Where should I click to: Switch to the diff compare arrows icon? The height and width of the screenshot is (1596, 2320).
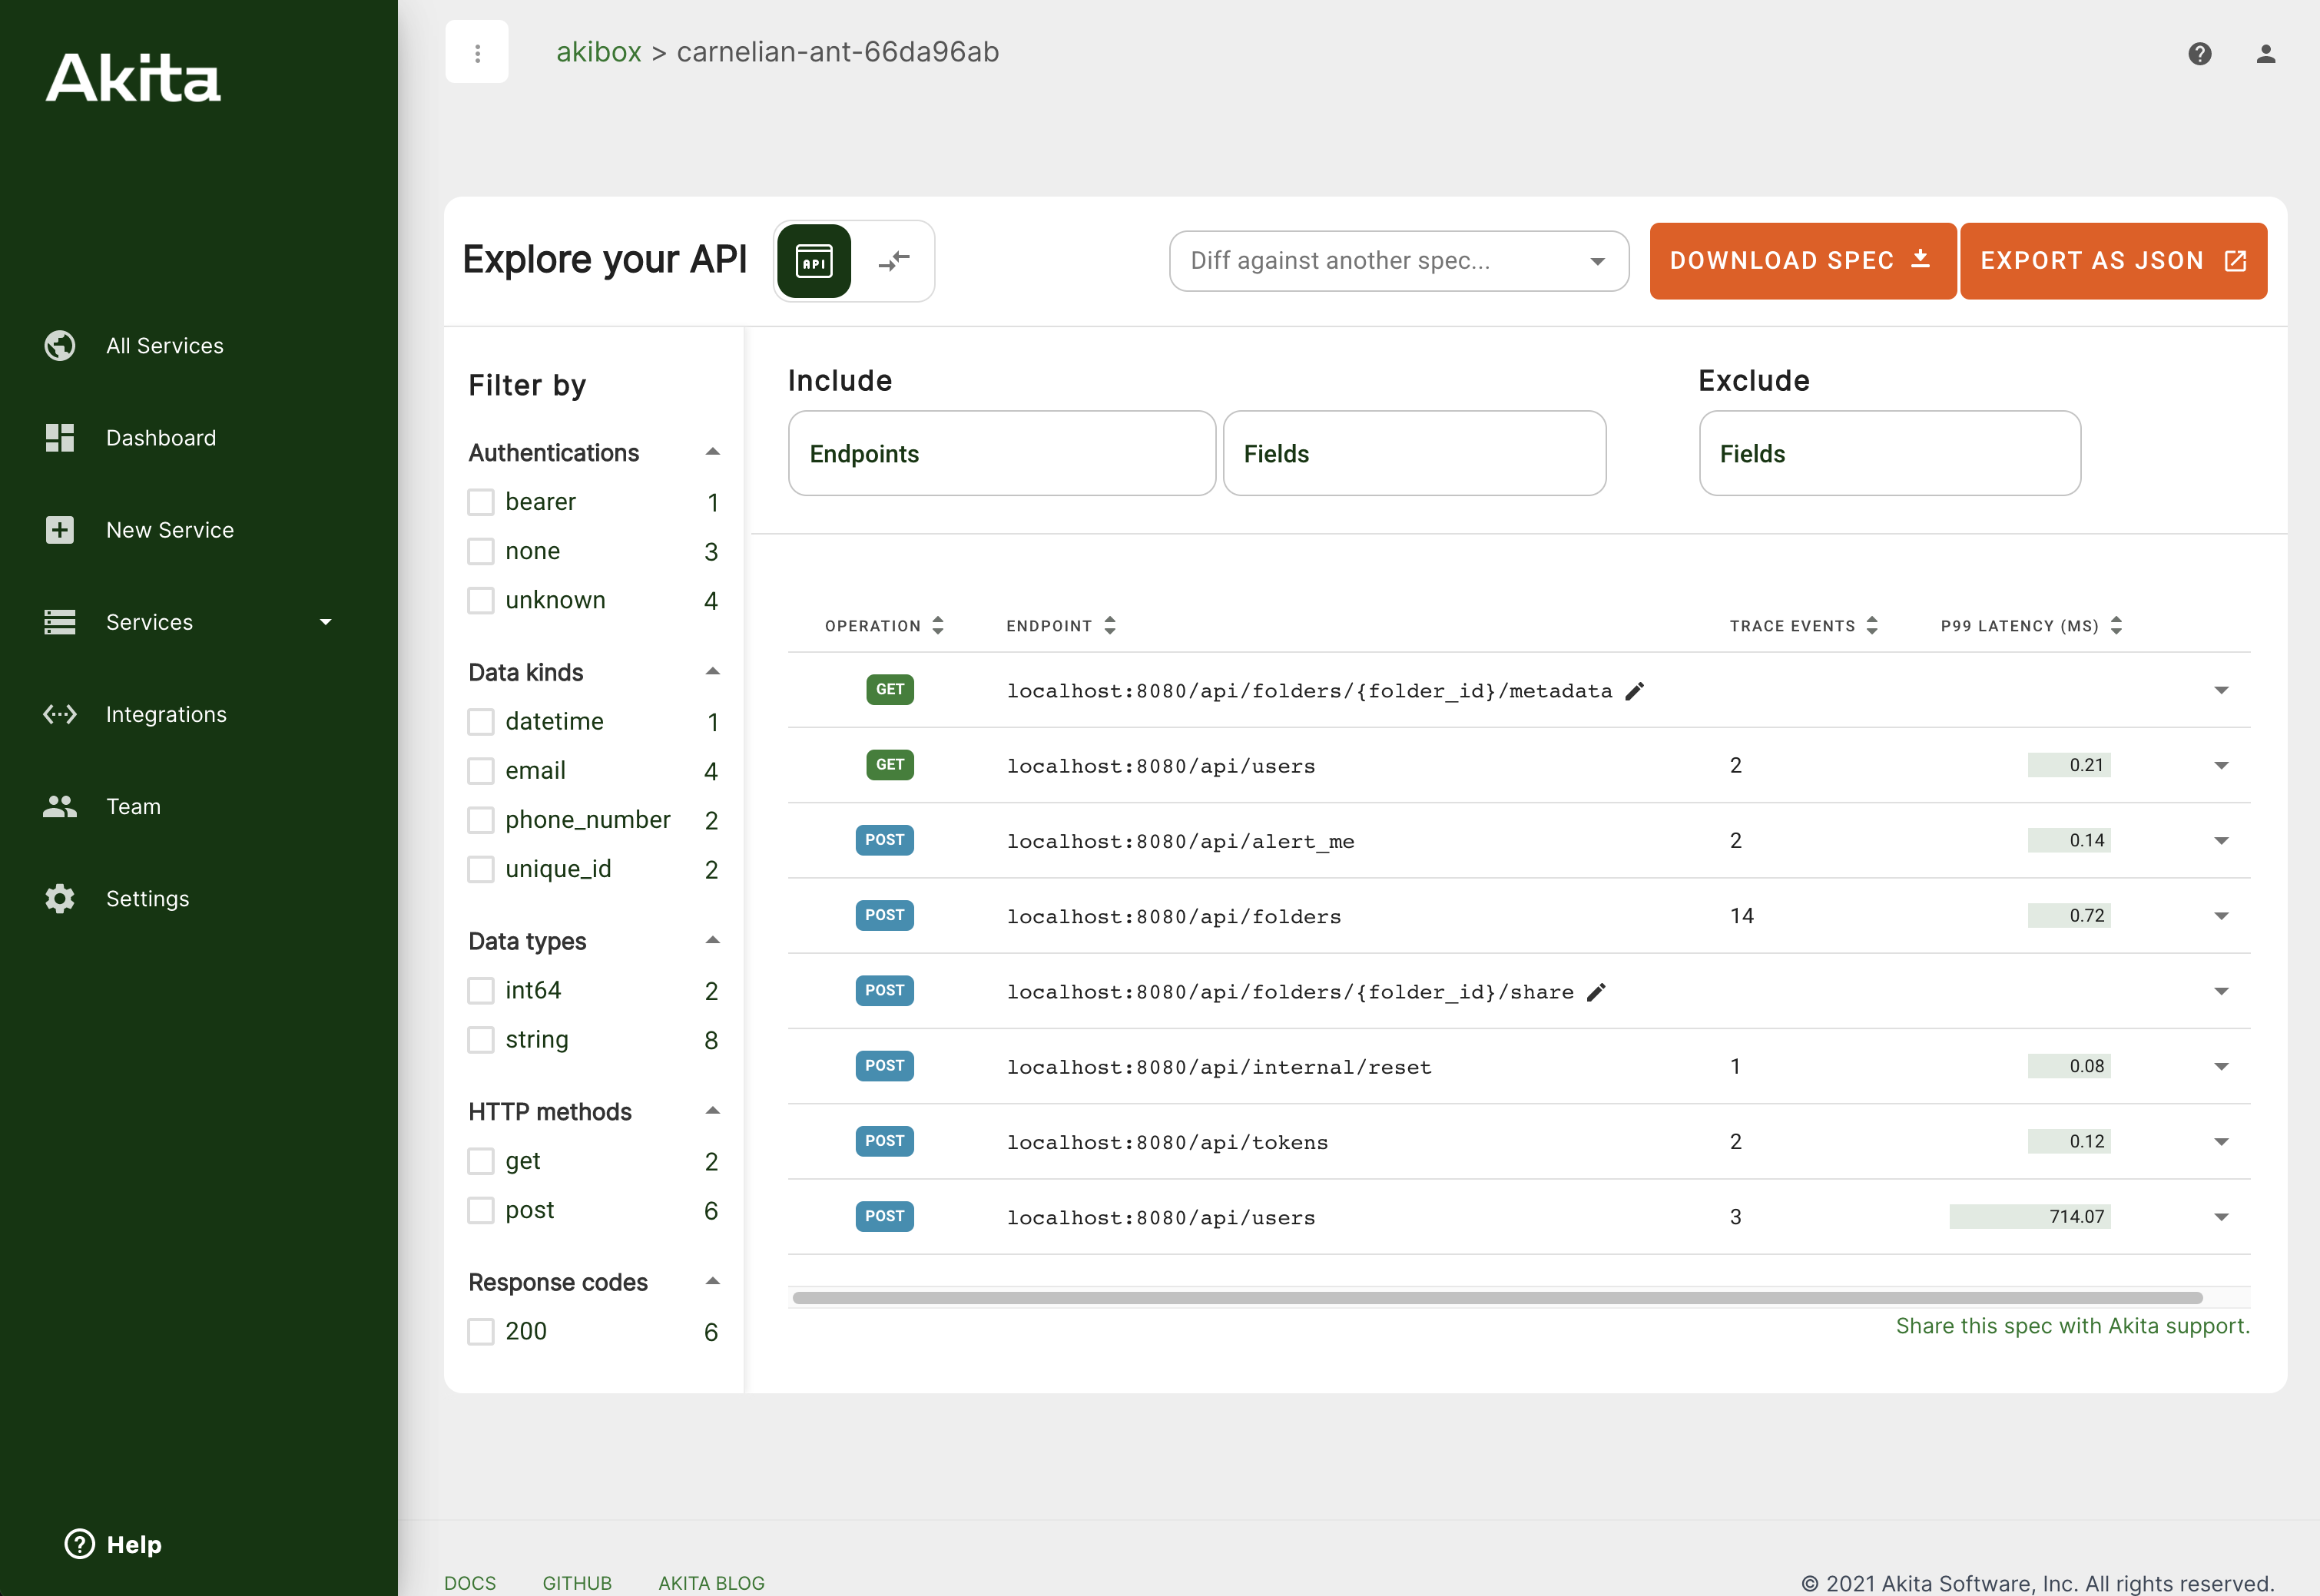coord(893,261)
